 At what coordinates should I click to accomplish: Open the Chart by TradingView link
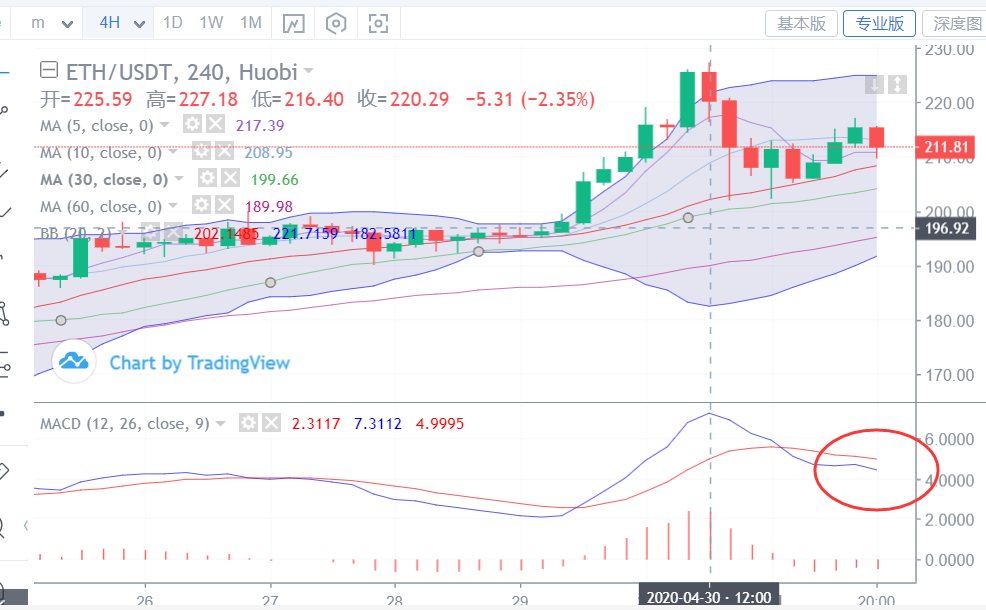pyautogui.click(x=199, y=363)
